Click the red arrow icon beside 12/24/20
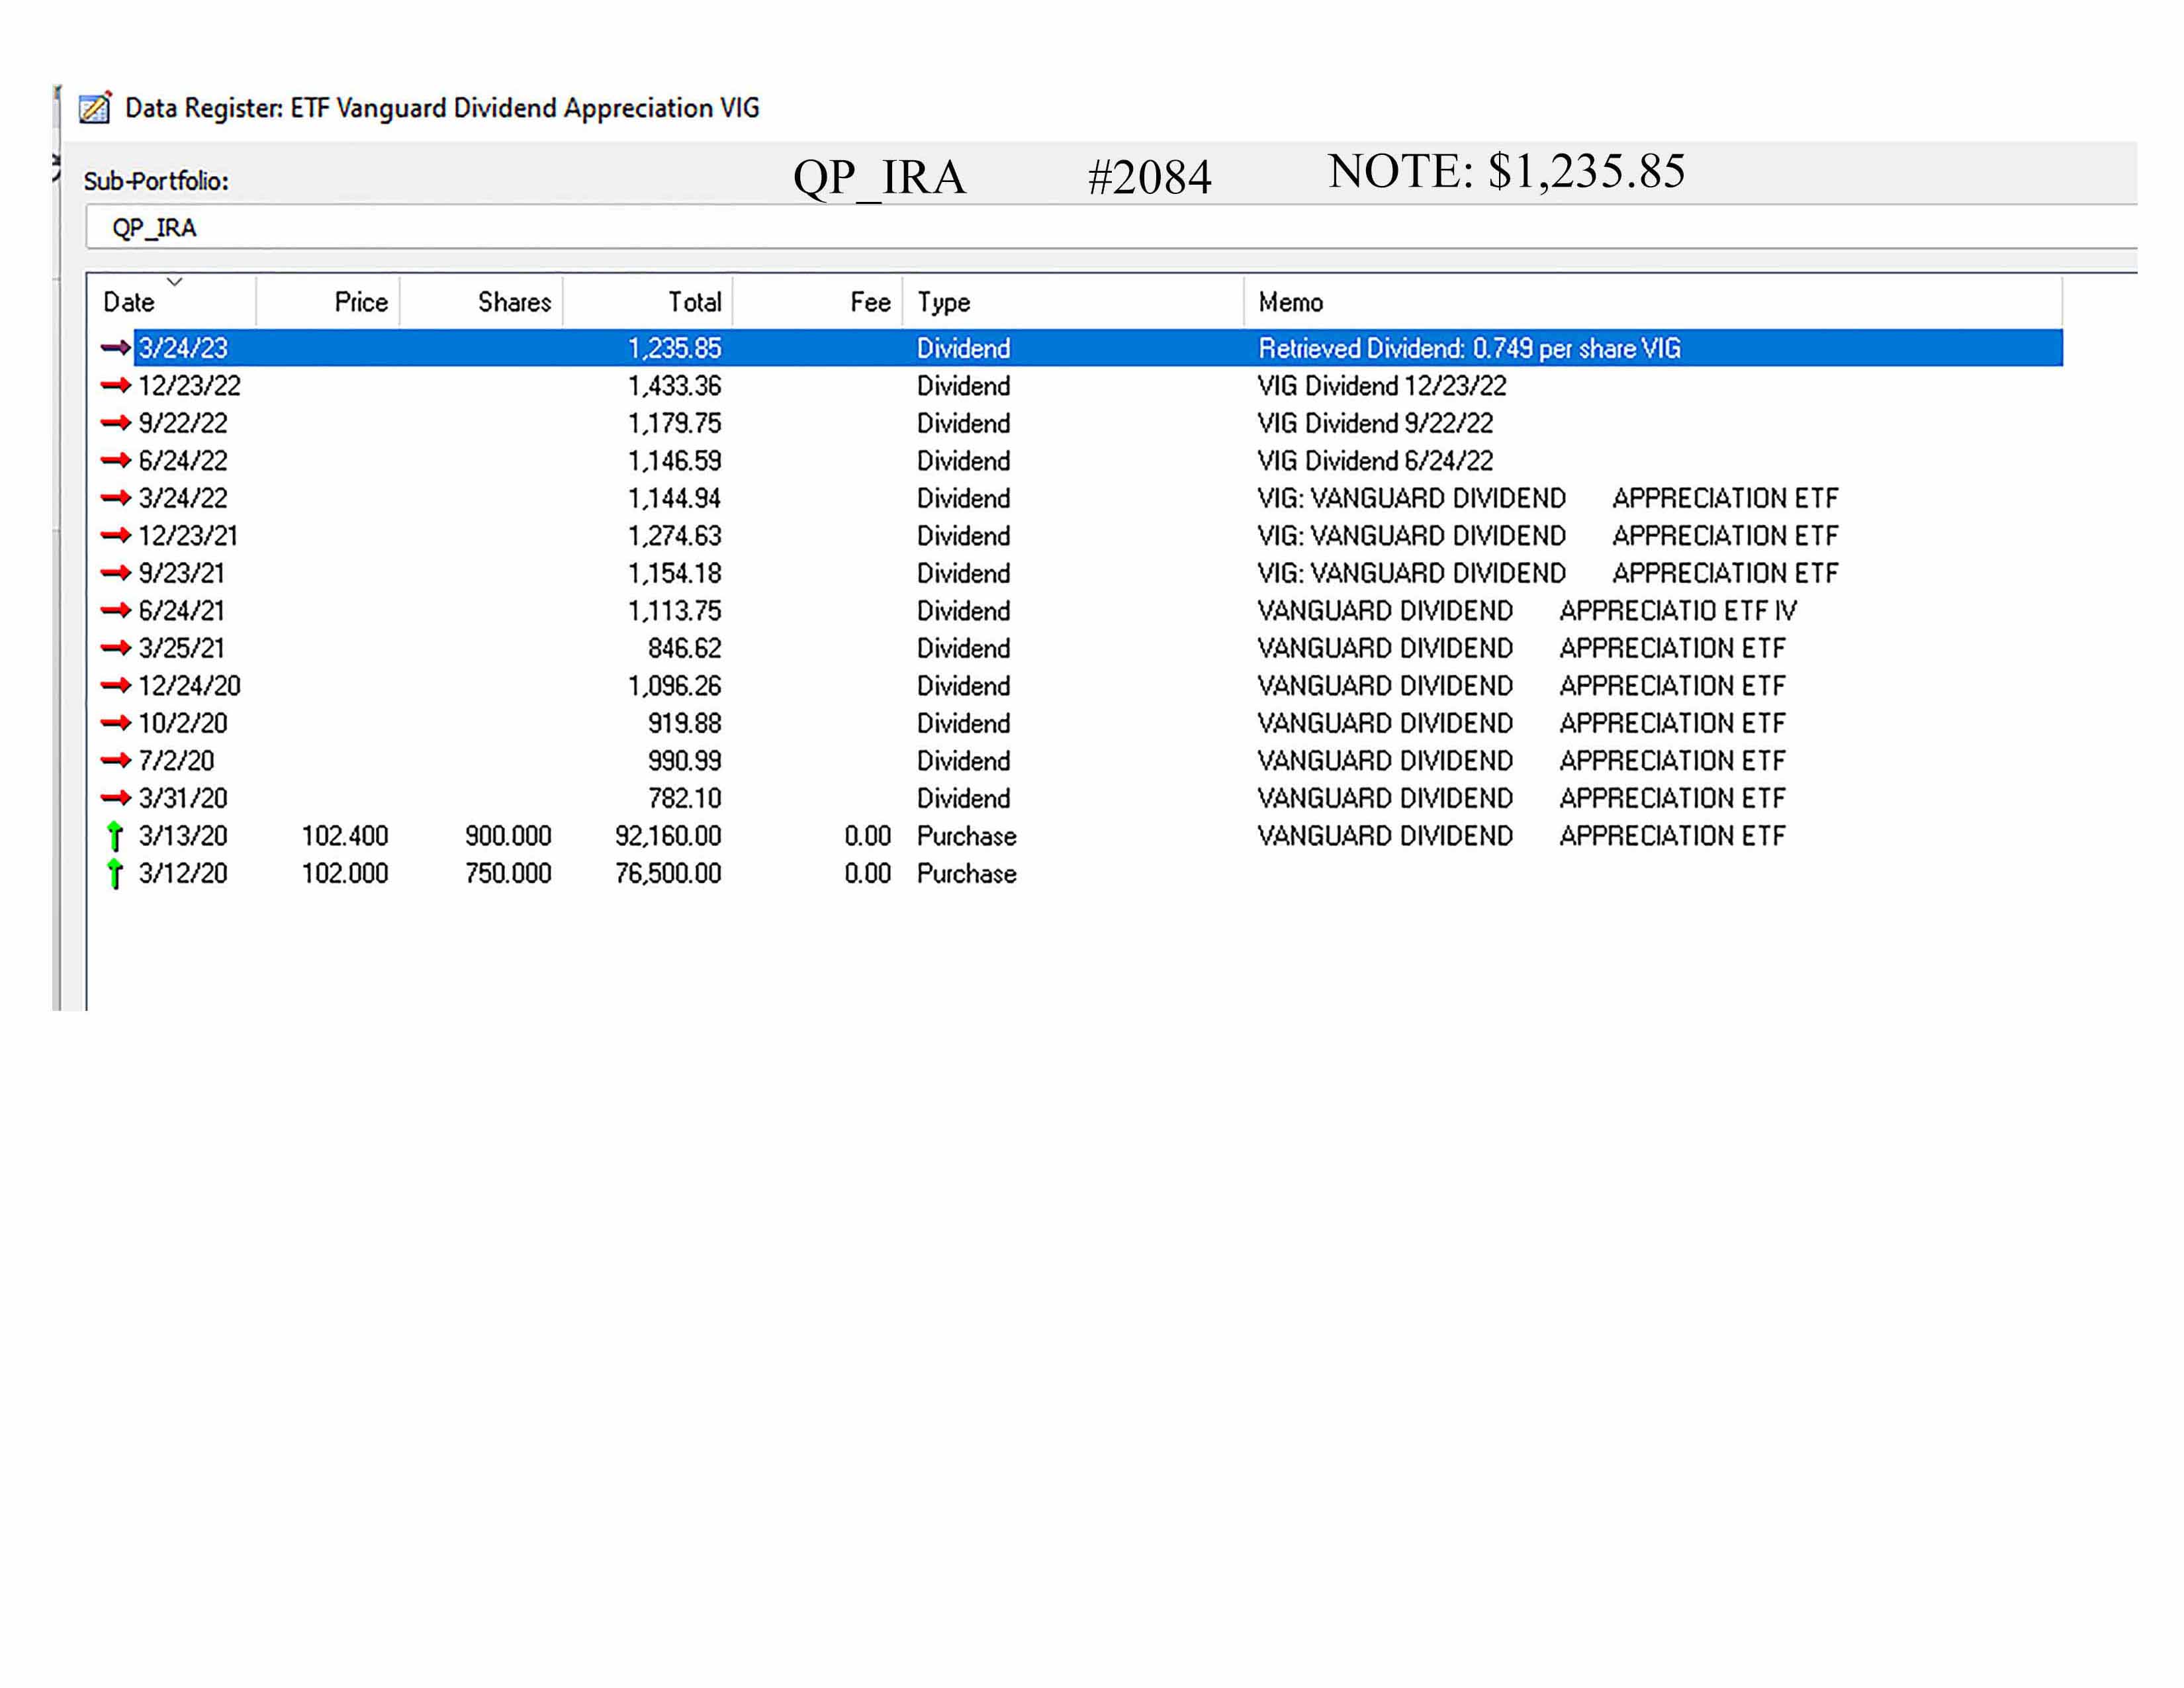 [116, 685]
